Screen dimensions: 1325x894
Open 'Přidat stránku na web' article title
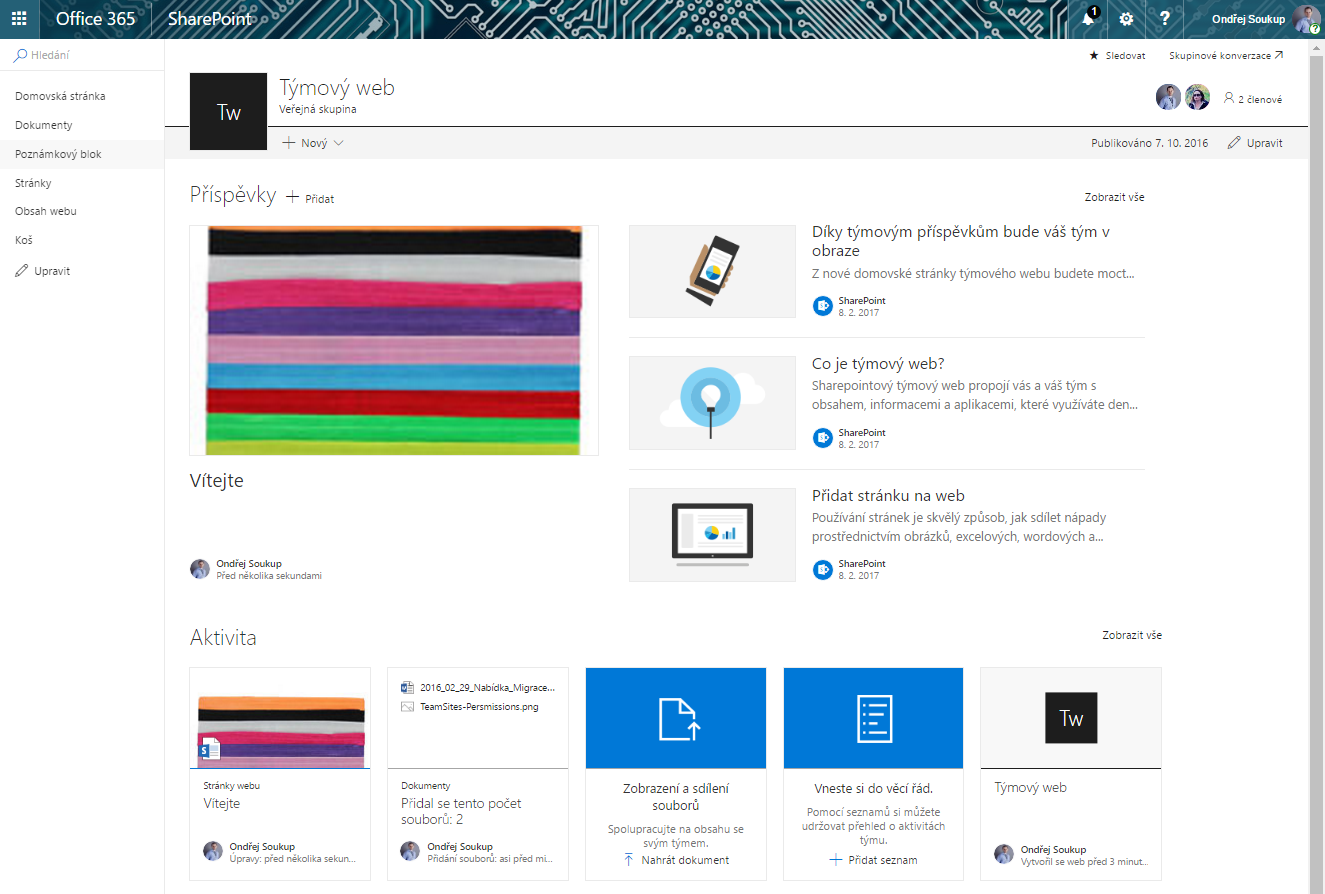(888, 496)
